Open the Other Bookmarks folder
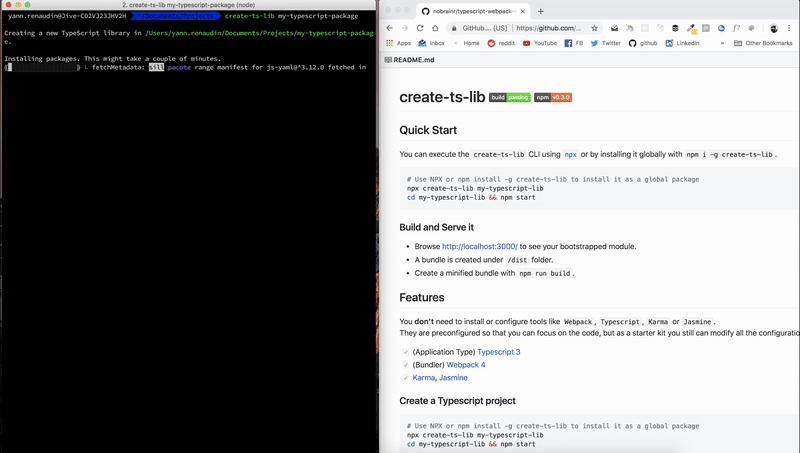 (763, 43)
